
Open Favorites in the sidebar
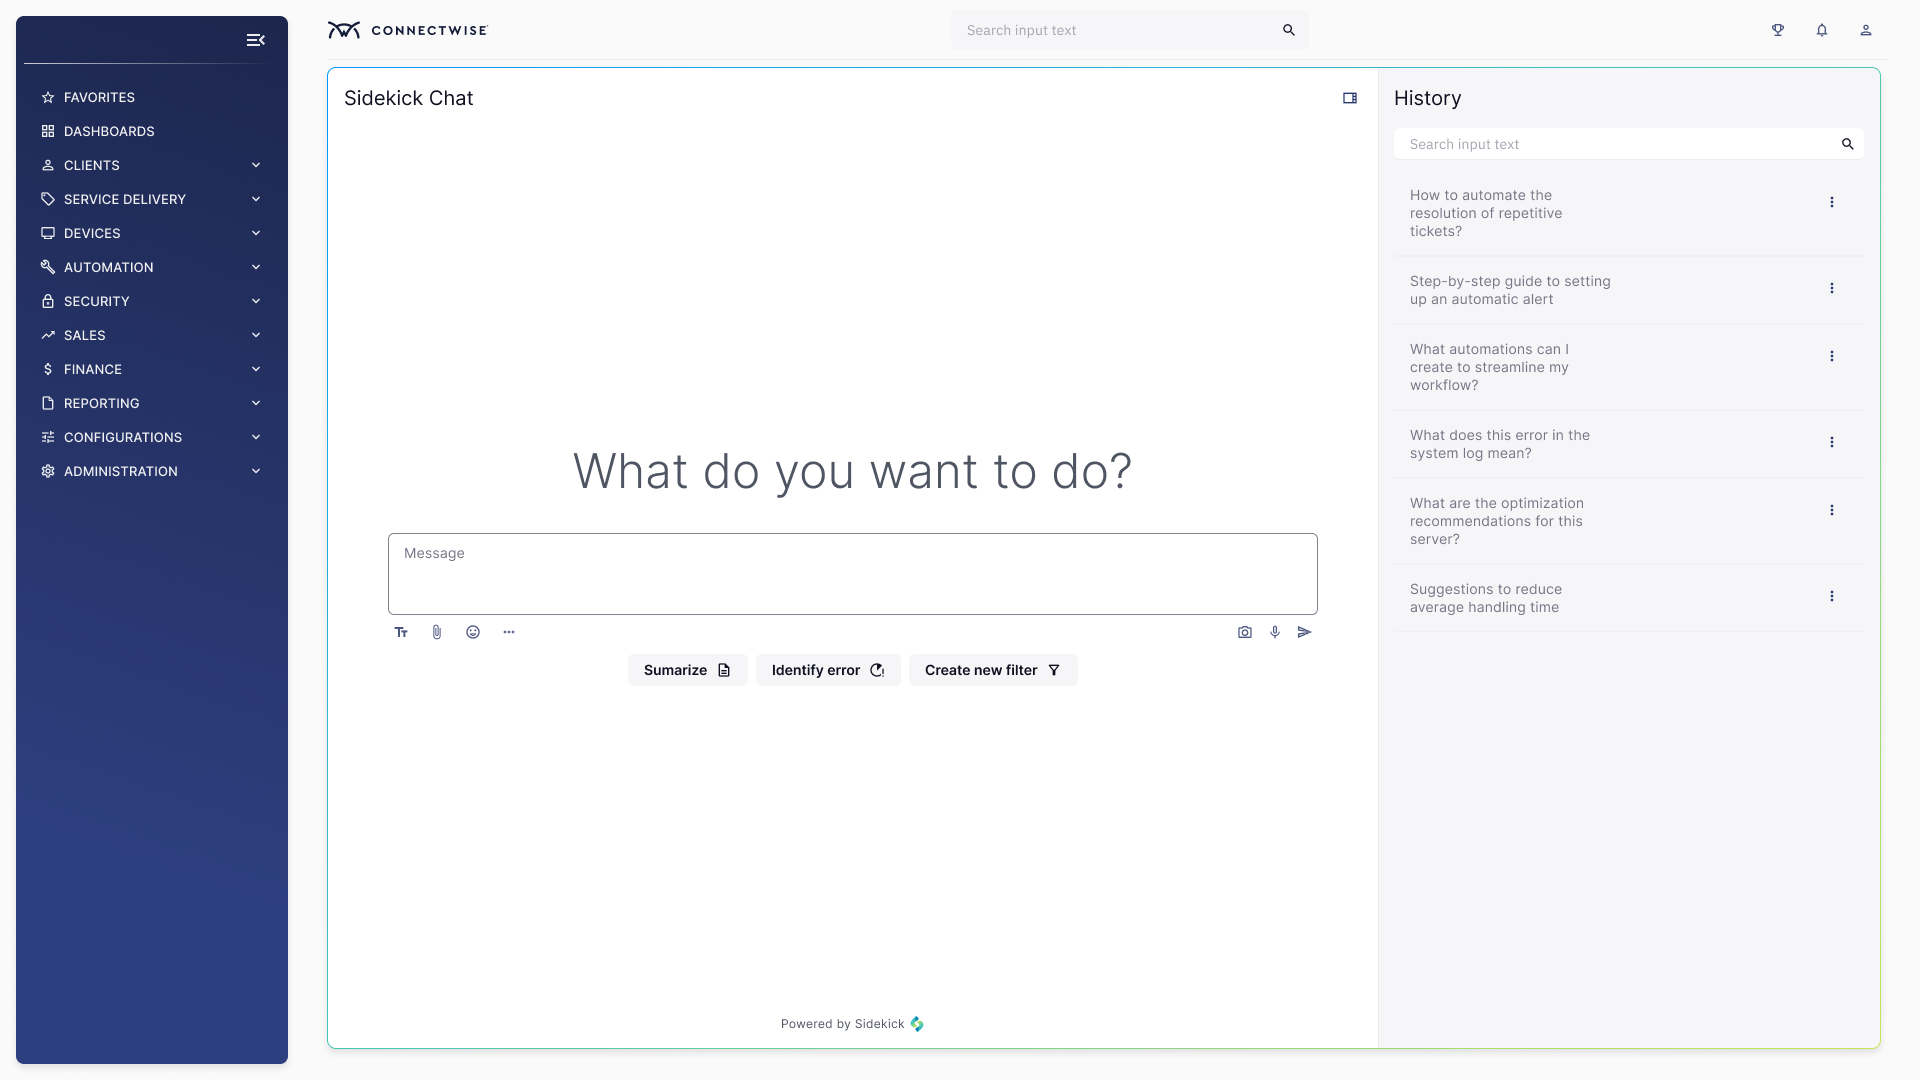coord(99,97)
